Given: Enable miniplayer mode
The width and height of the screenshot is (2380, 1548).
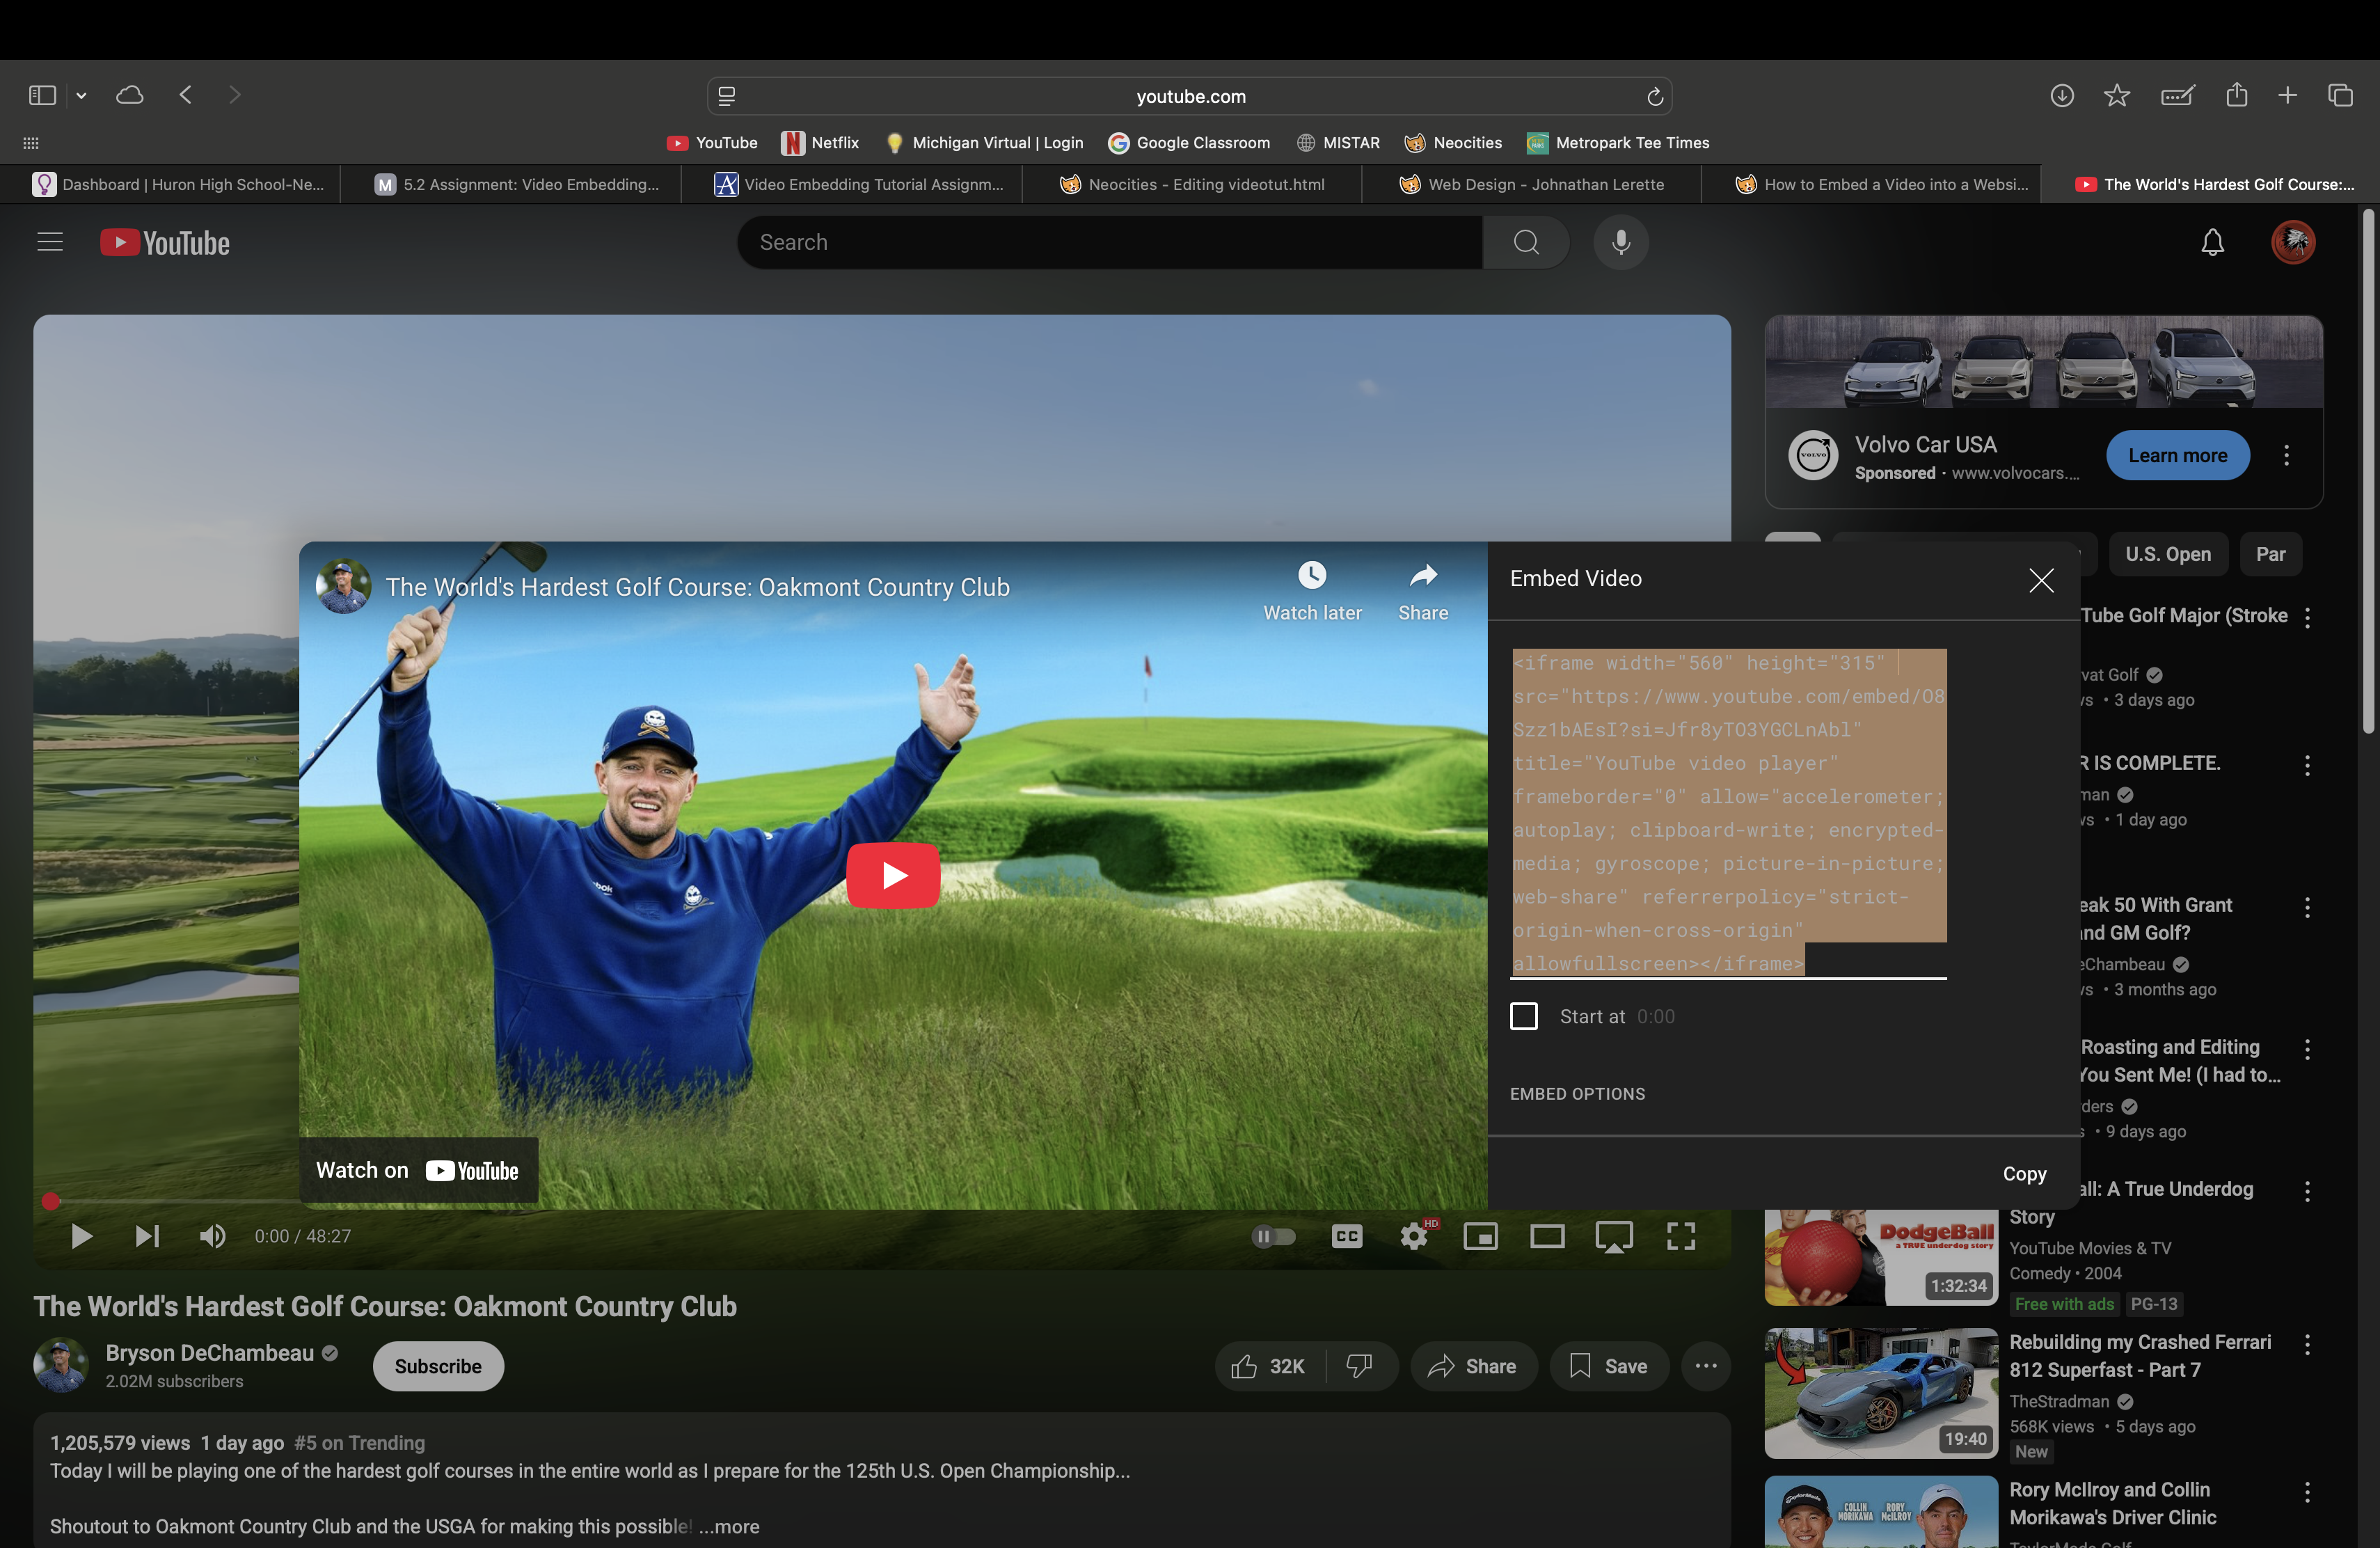Looking at the screenshot, I should pos(1480,1236).
